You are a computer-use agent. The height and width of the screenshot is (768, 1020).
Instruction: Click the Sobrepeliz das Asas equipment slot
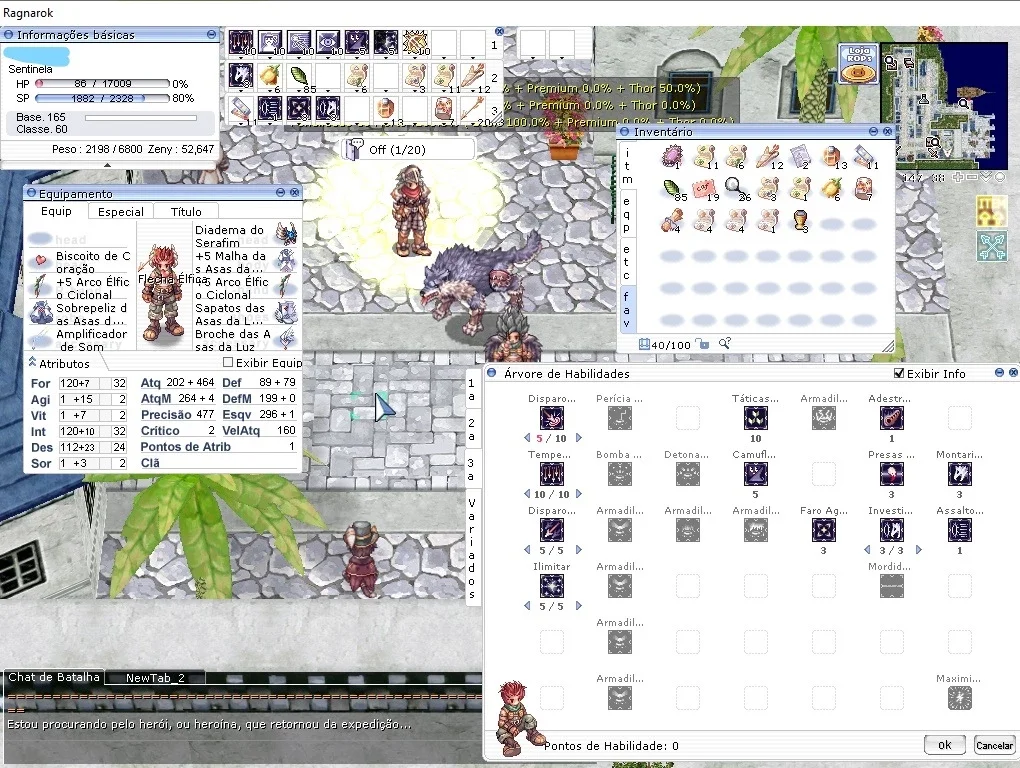point(80,314)
